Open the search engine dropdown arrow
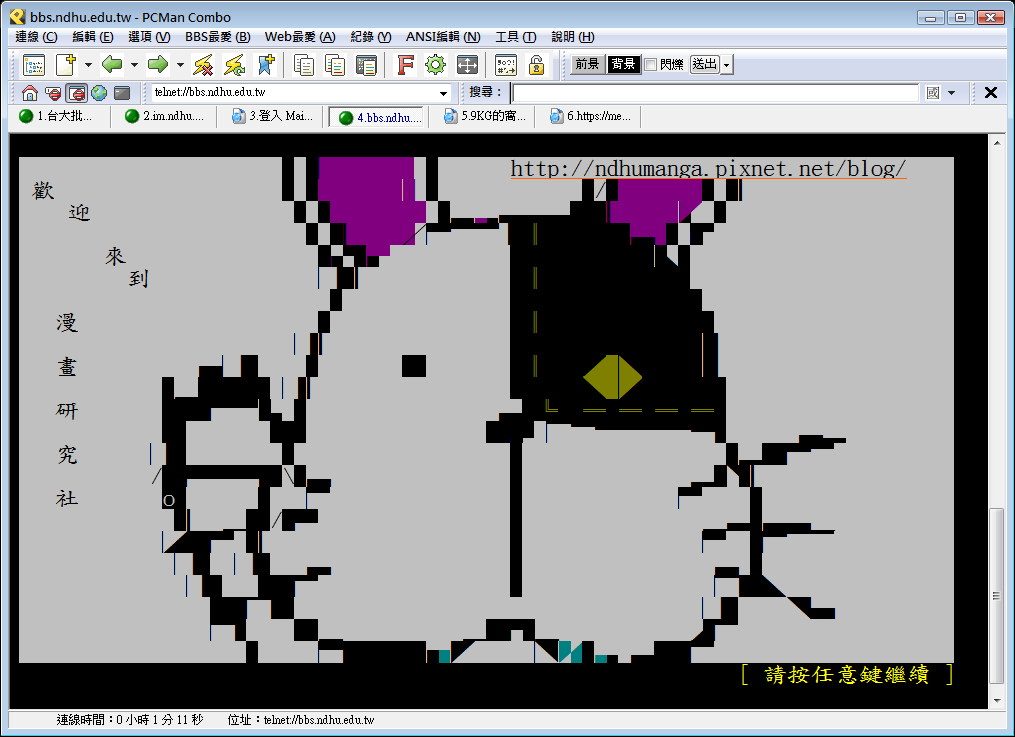This screenshot has width=1015, height=737. (x=952, y=93)
